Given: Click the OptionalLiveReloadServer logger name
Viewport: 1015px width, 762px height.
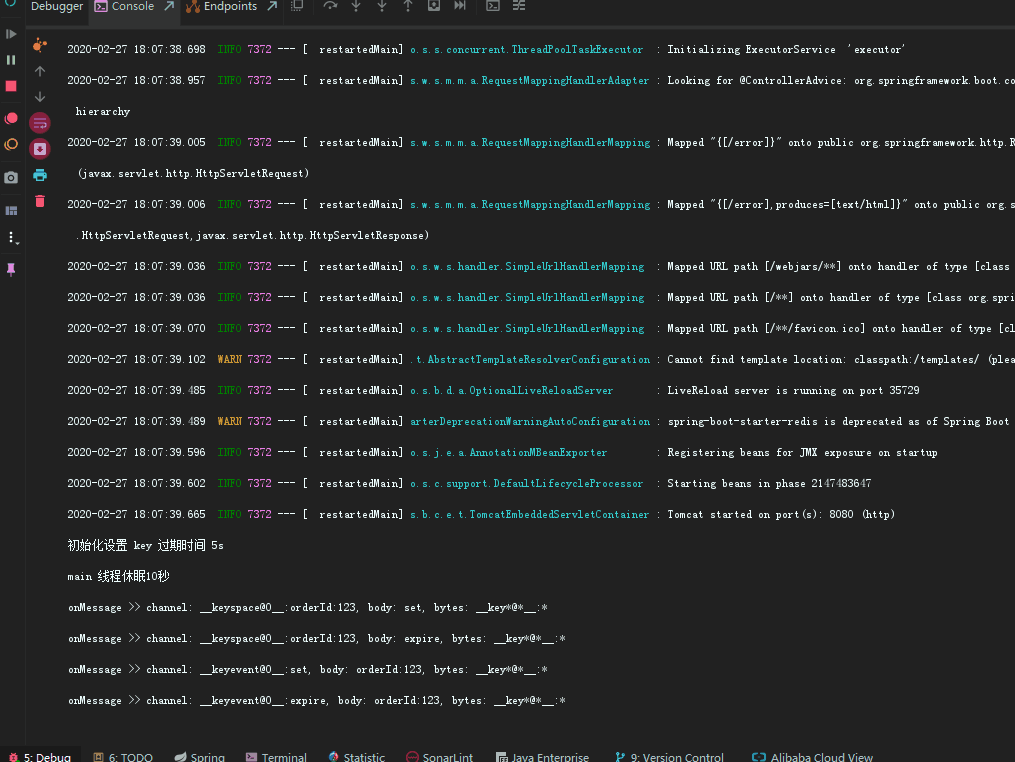Looking at the screenshot, I should (511, 390).
